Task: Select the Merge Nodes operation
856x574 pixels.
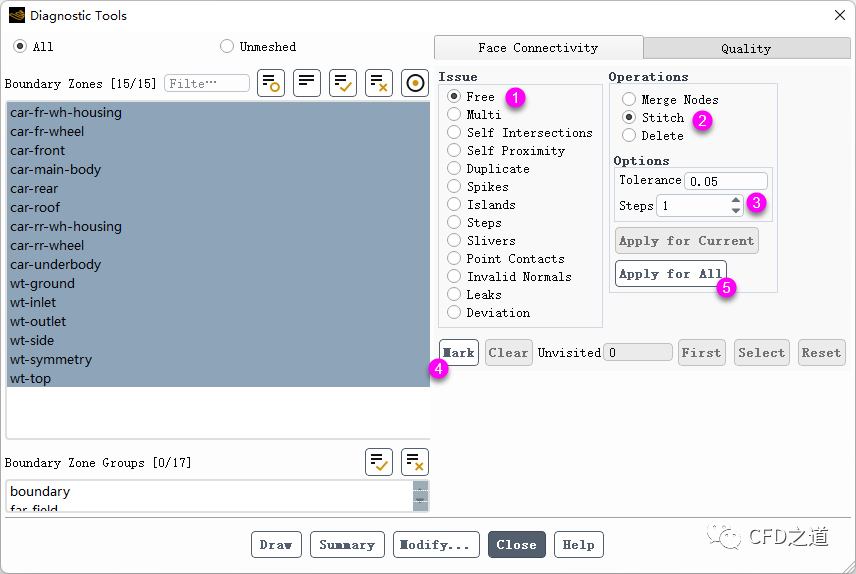Action: [629, 100]
